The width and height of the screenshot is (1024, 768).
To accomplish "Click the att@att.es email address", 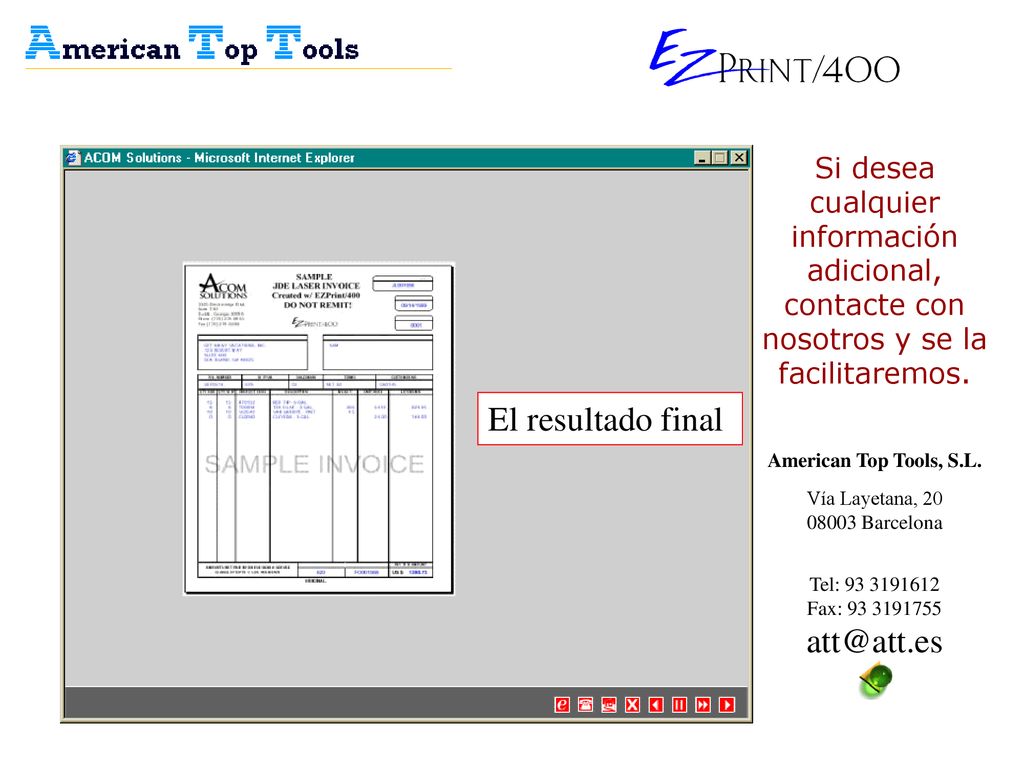I will tap(874, 641).
